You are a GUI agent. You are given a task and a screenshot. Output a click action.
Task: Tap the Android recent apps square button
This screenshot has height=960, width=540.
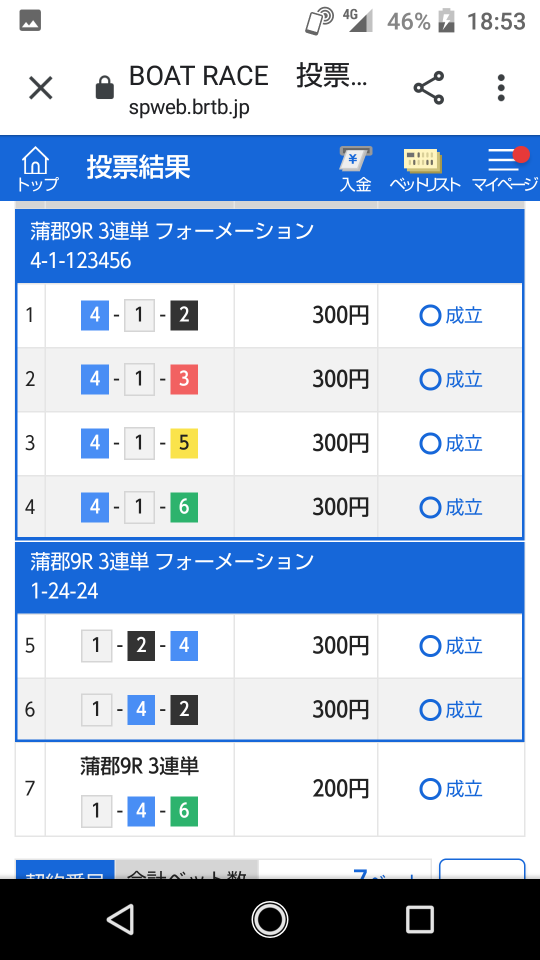click(420, 920)
